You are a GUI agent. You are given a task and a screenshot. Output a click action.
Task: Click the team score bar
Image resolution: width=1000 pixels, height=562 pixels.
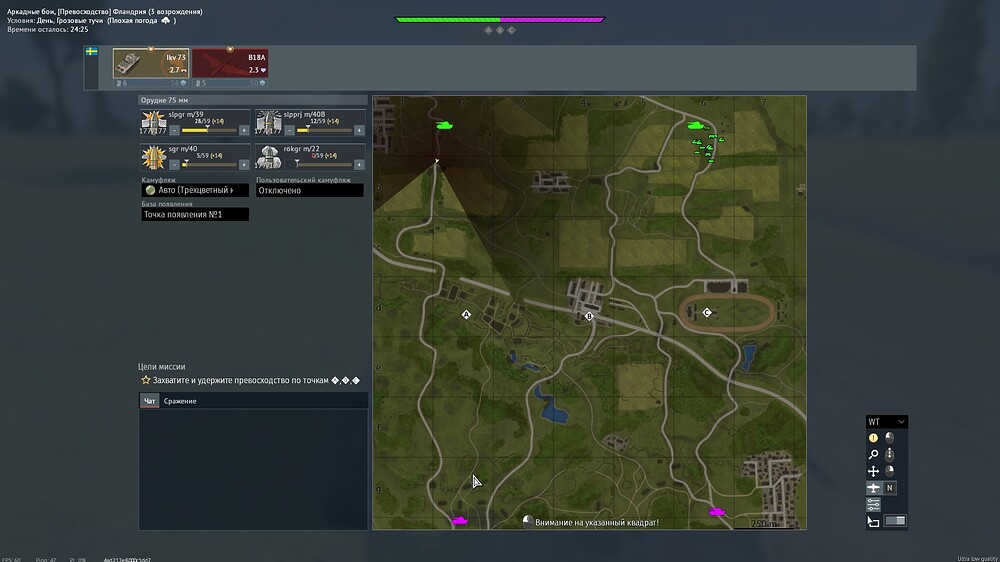(500, 20)
